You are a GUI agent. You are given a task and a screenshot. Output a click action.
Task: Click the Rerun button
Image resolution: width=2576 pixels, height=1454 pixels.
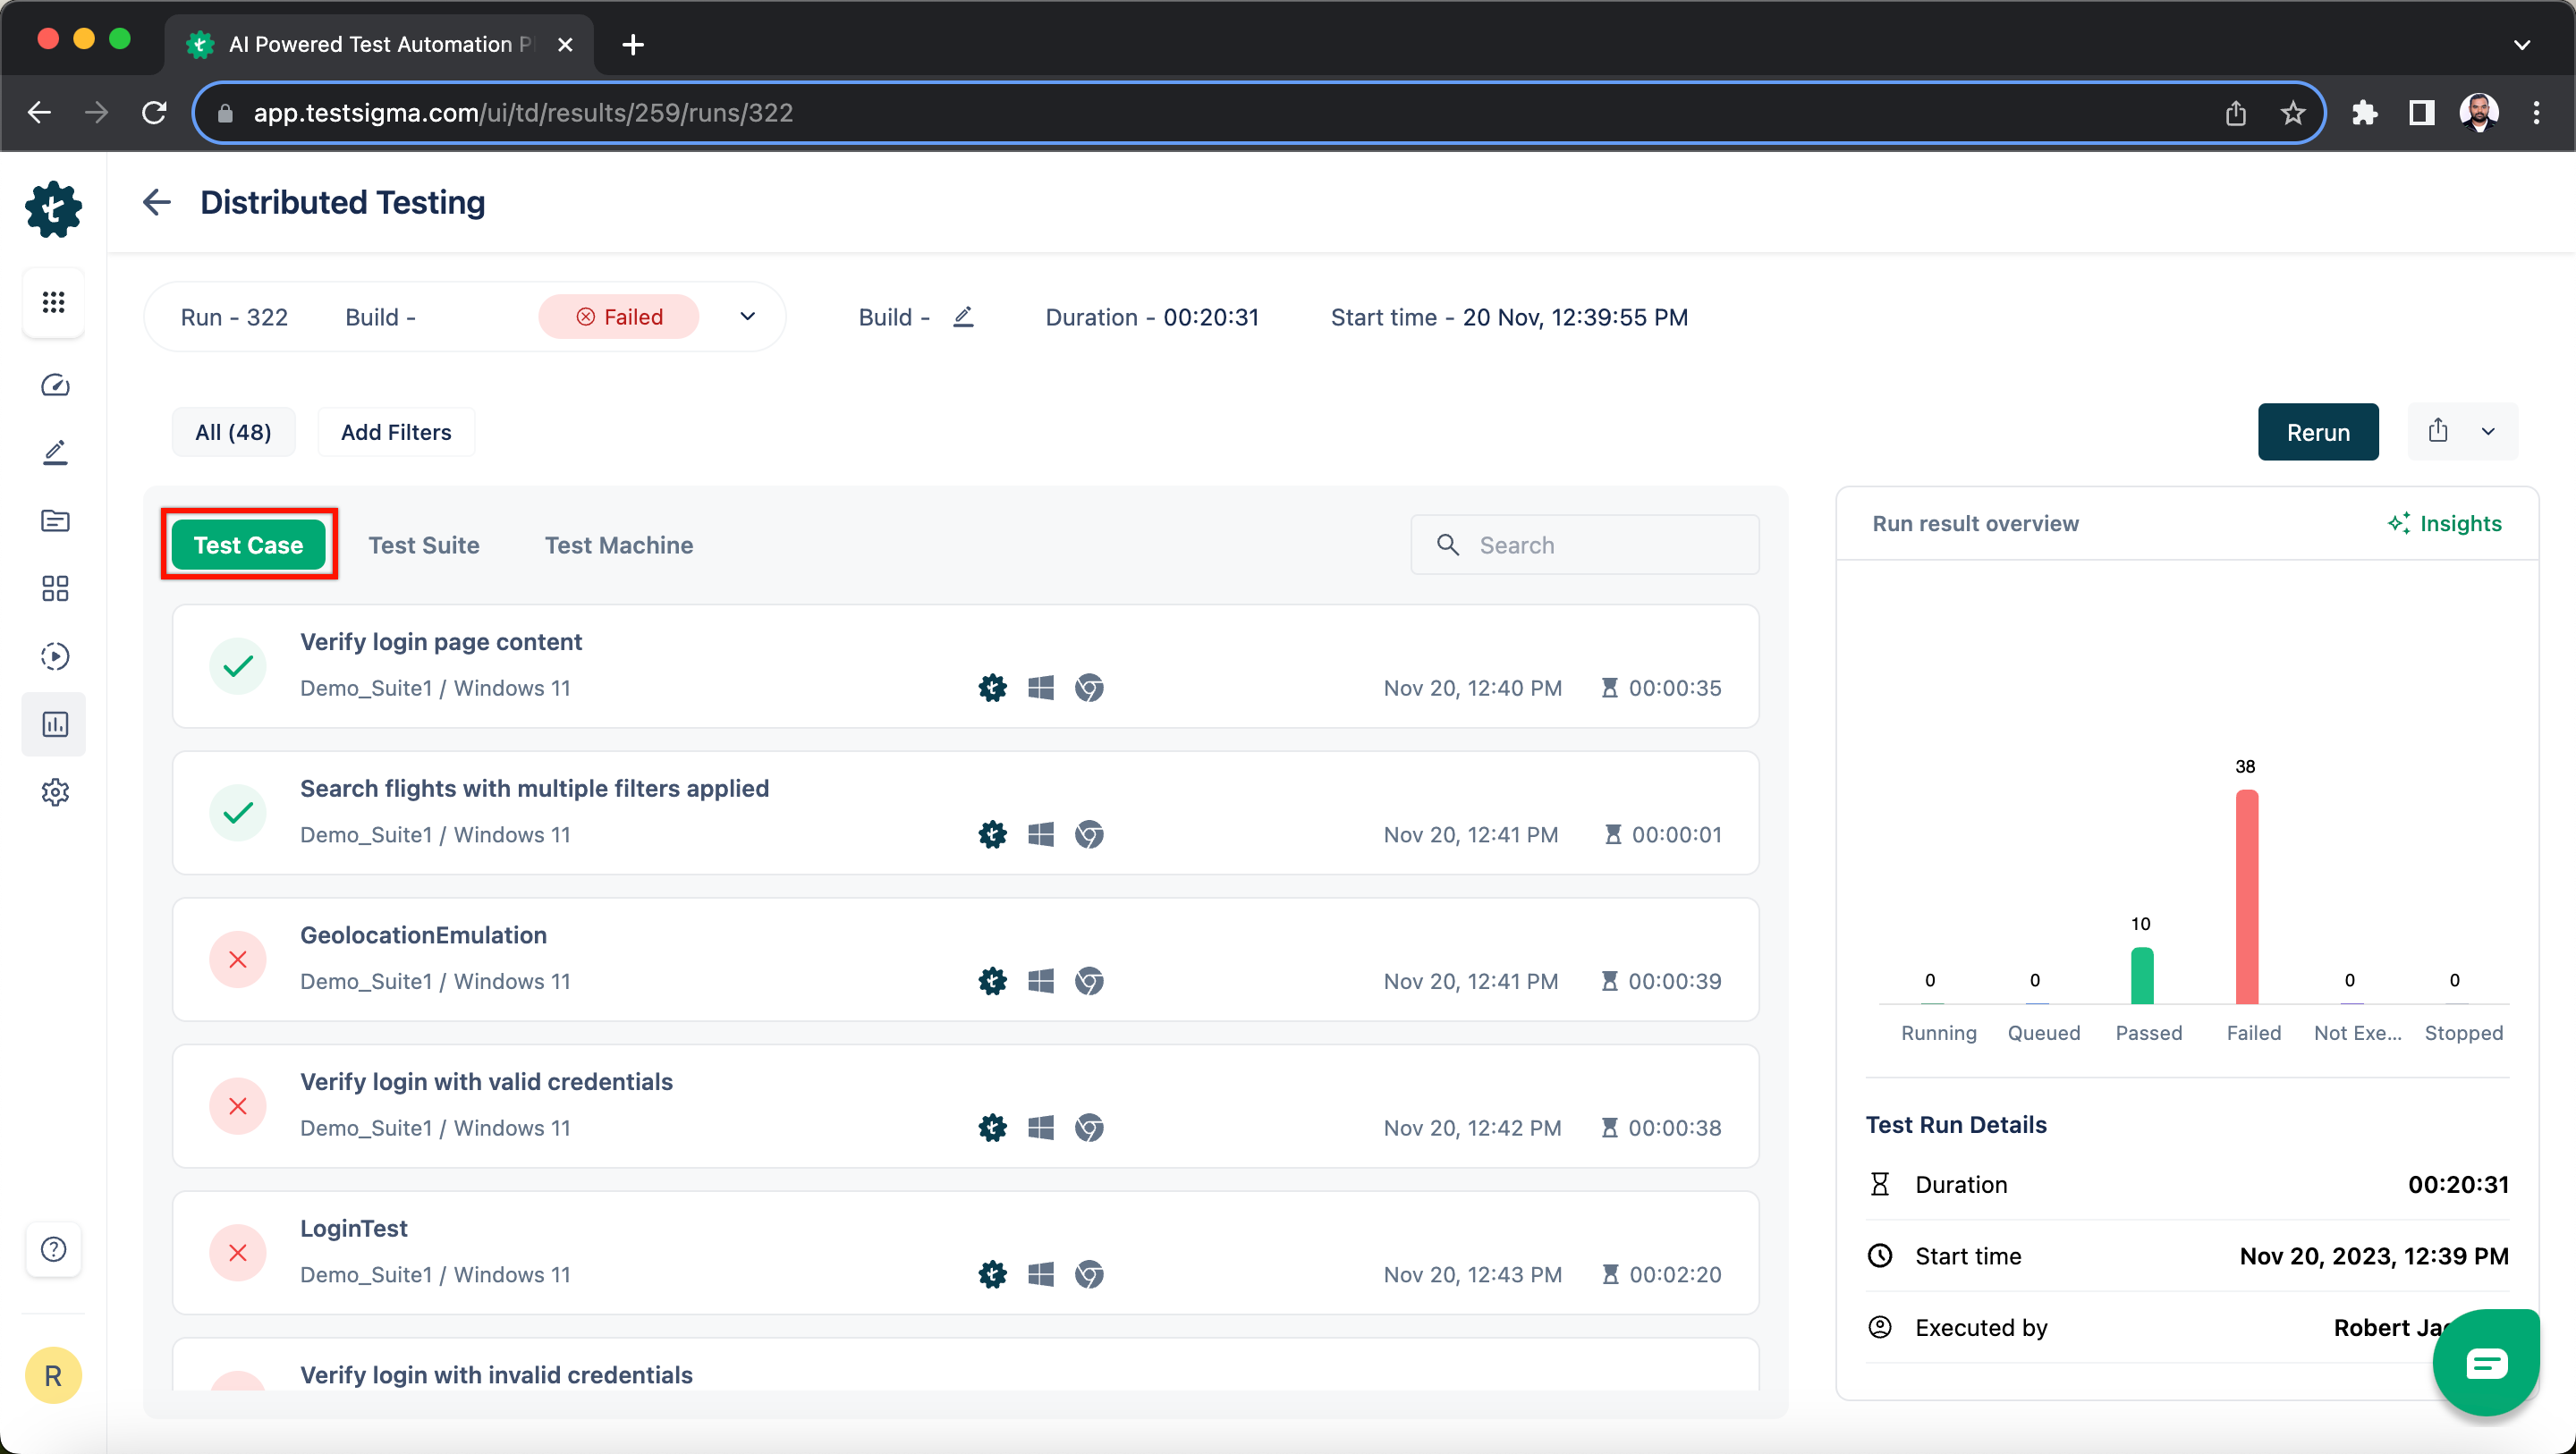2318,432
